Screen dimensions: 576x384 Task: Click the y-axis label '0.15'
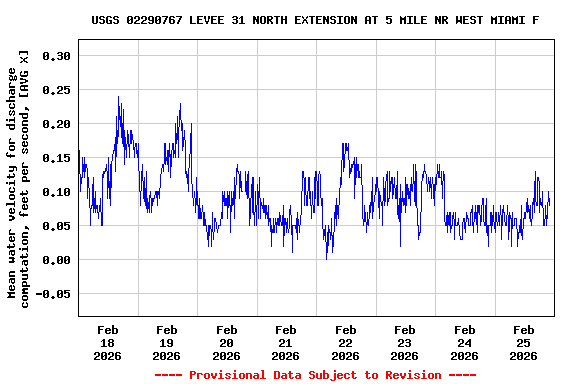coord(56,158)
